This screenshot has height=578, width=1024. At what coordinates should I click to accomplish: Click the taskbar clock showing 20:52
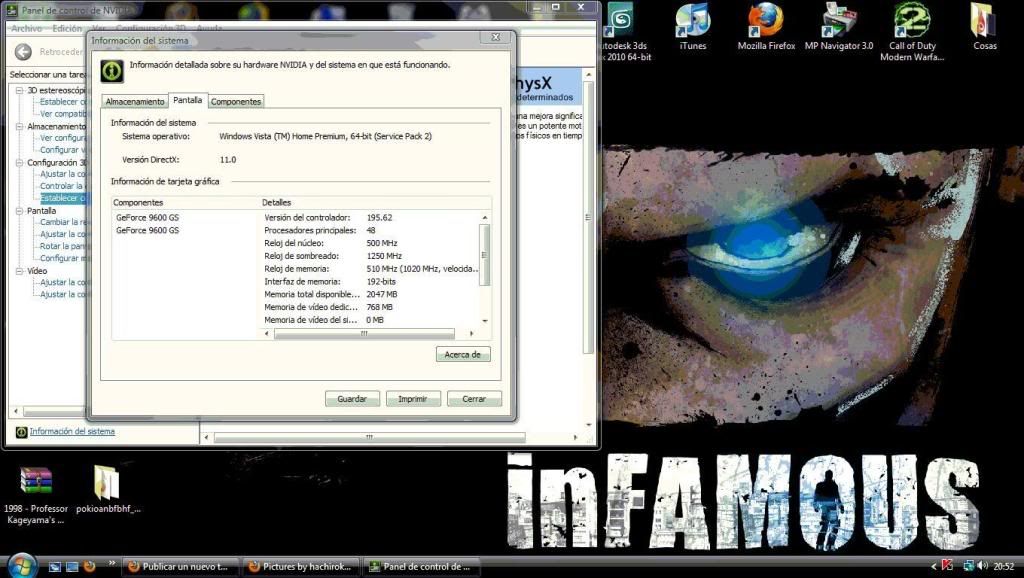1004,566
